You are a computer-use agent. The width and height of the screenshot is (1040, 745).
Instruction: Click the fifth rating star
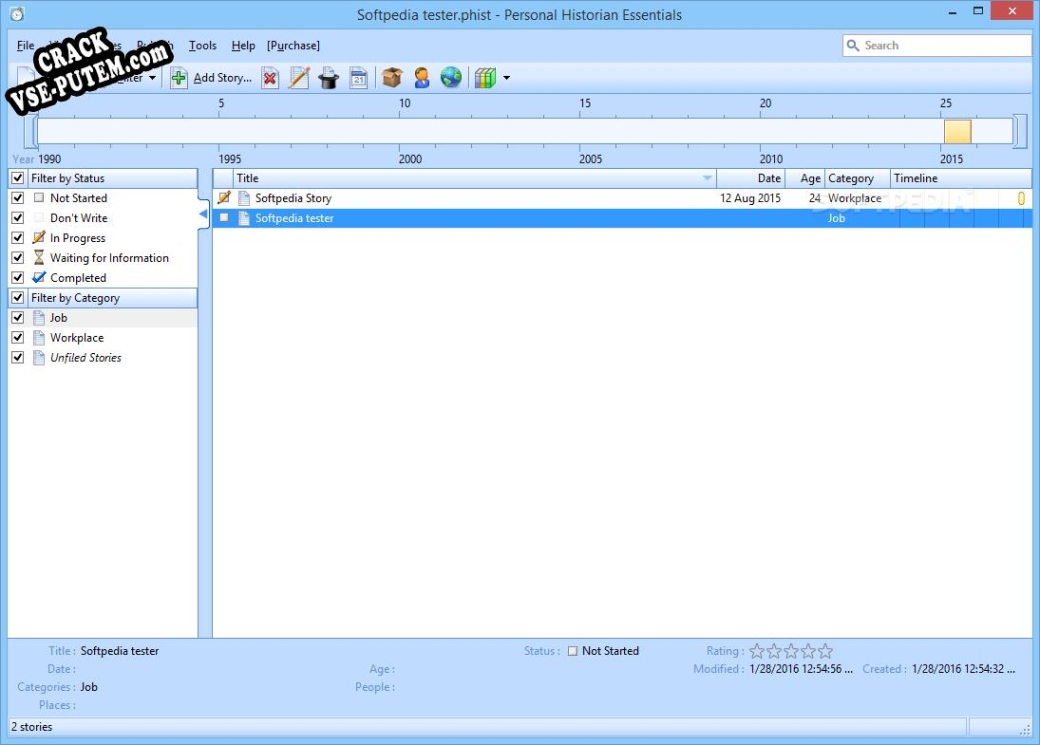pos(825,651)
